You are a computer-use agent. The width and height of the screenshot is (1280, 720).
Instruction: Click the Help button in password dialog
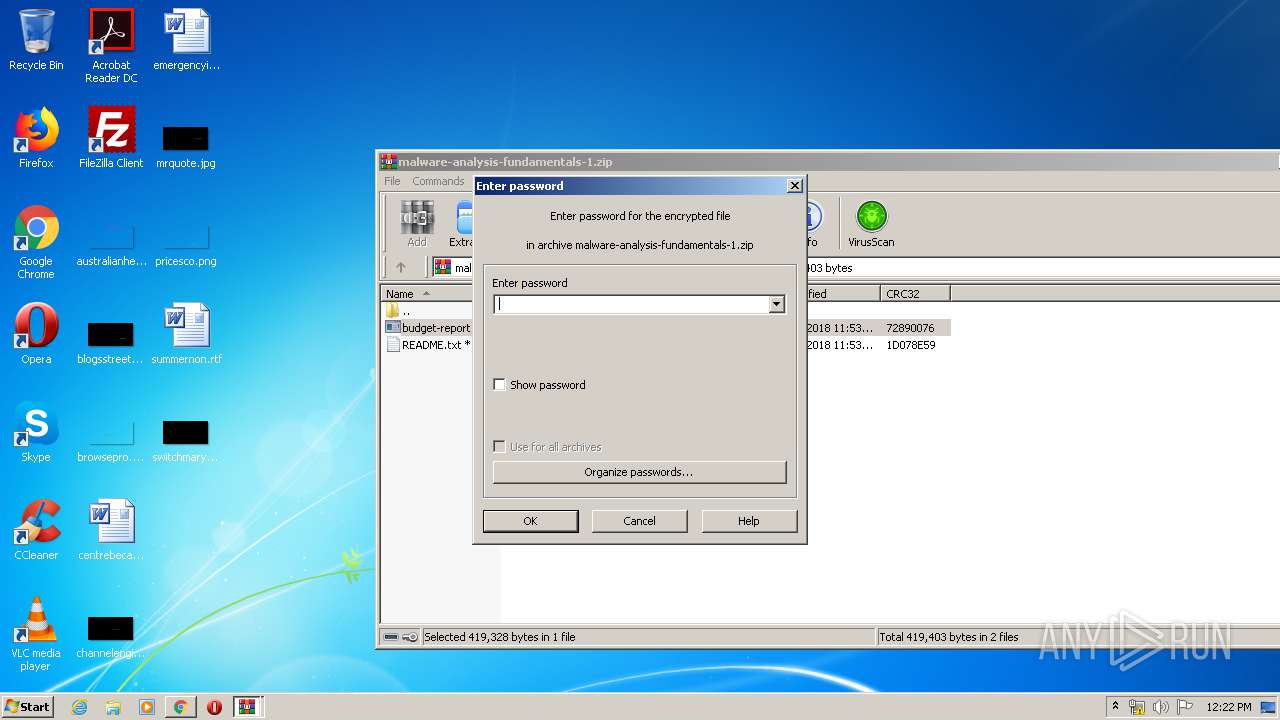click(749, 521)
